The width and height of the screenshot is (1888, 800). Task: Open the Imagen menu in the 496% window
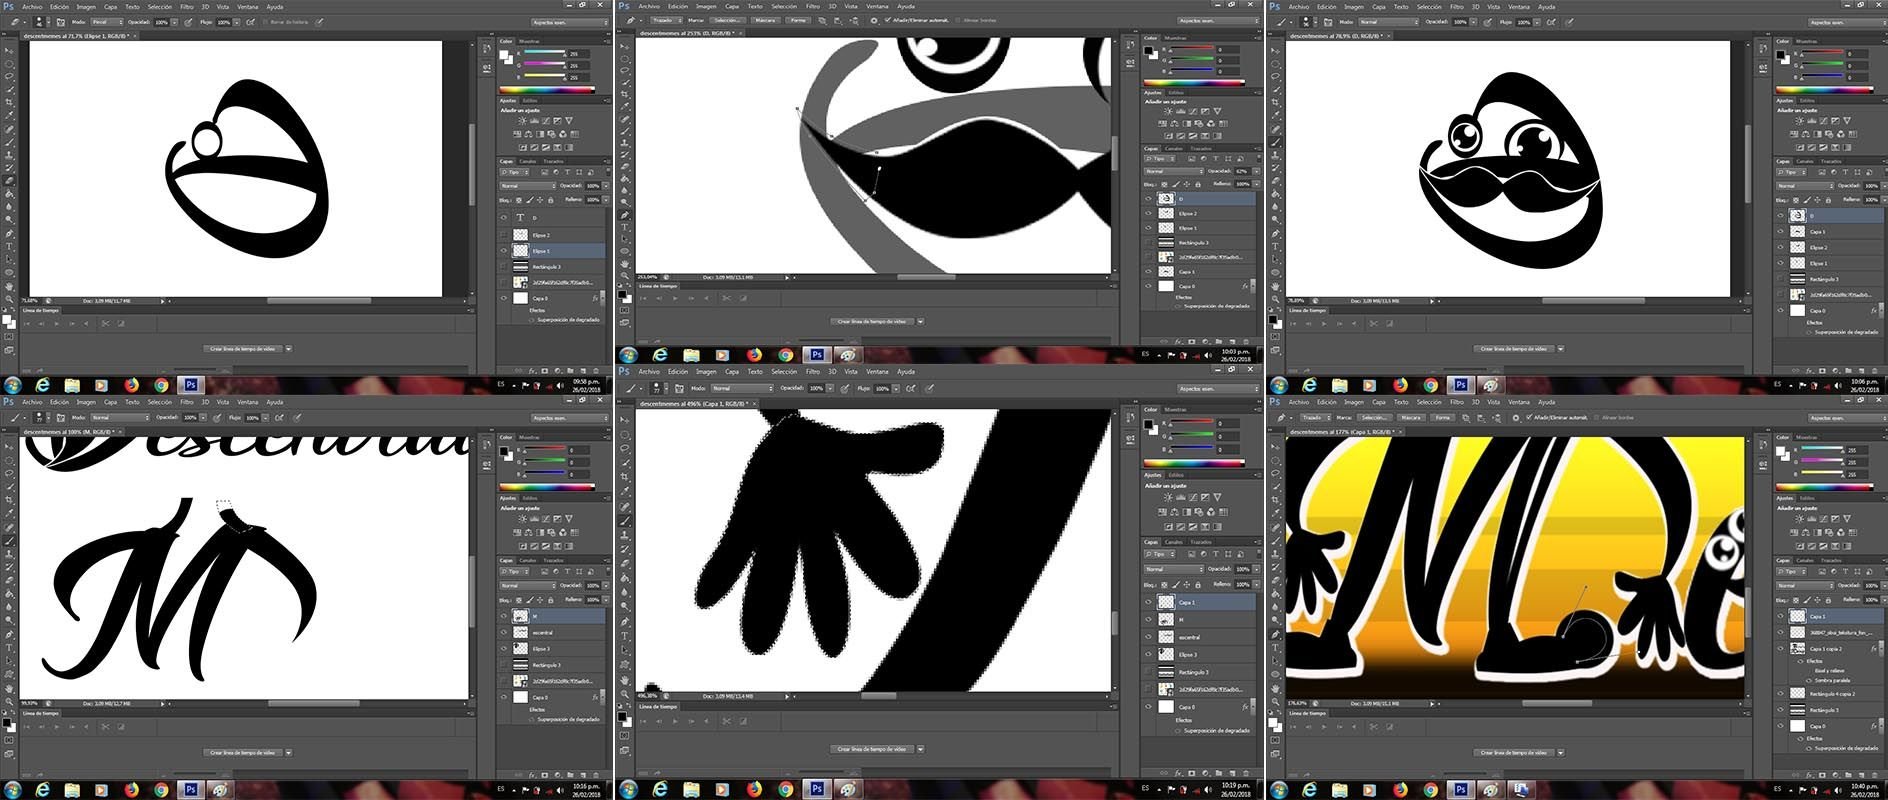[706, 371]
